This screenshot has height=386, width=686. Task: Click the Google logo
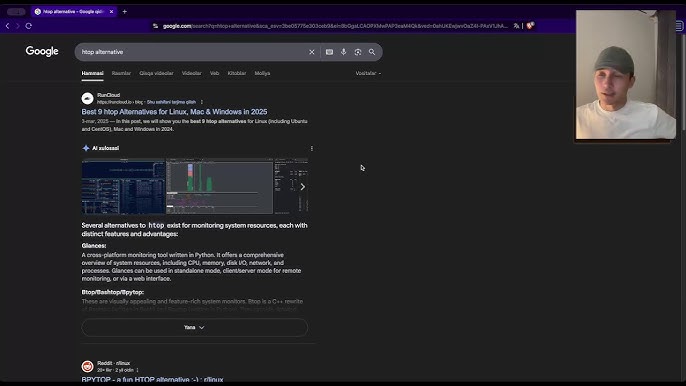[42, 51]
